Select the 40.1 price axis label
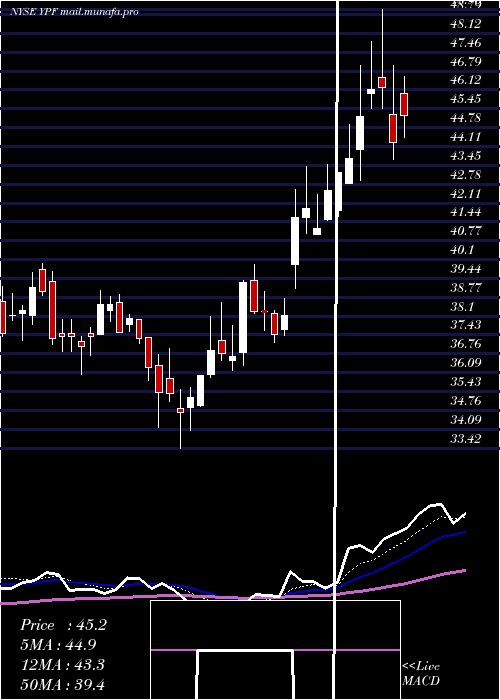The image size is (500, 700). [x=462, y=250]
